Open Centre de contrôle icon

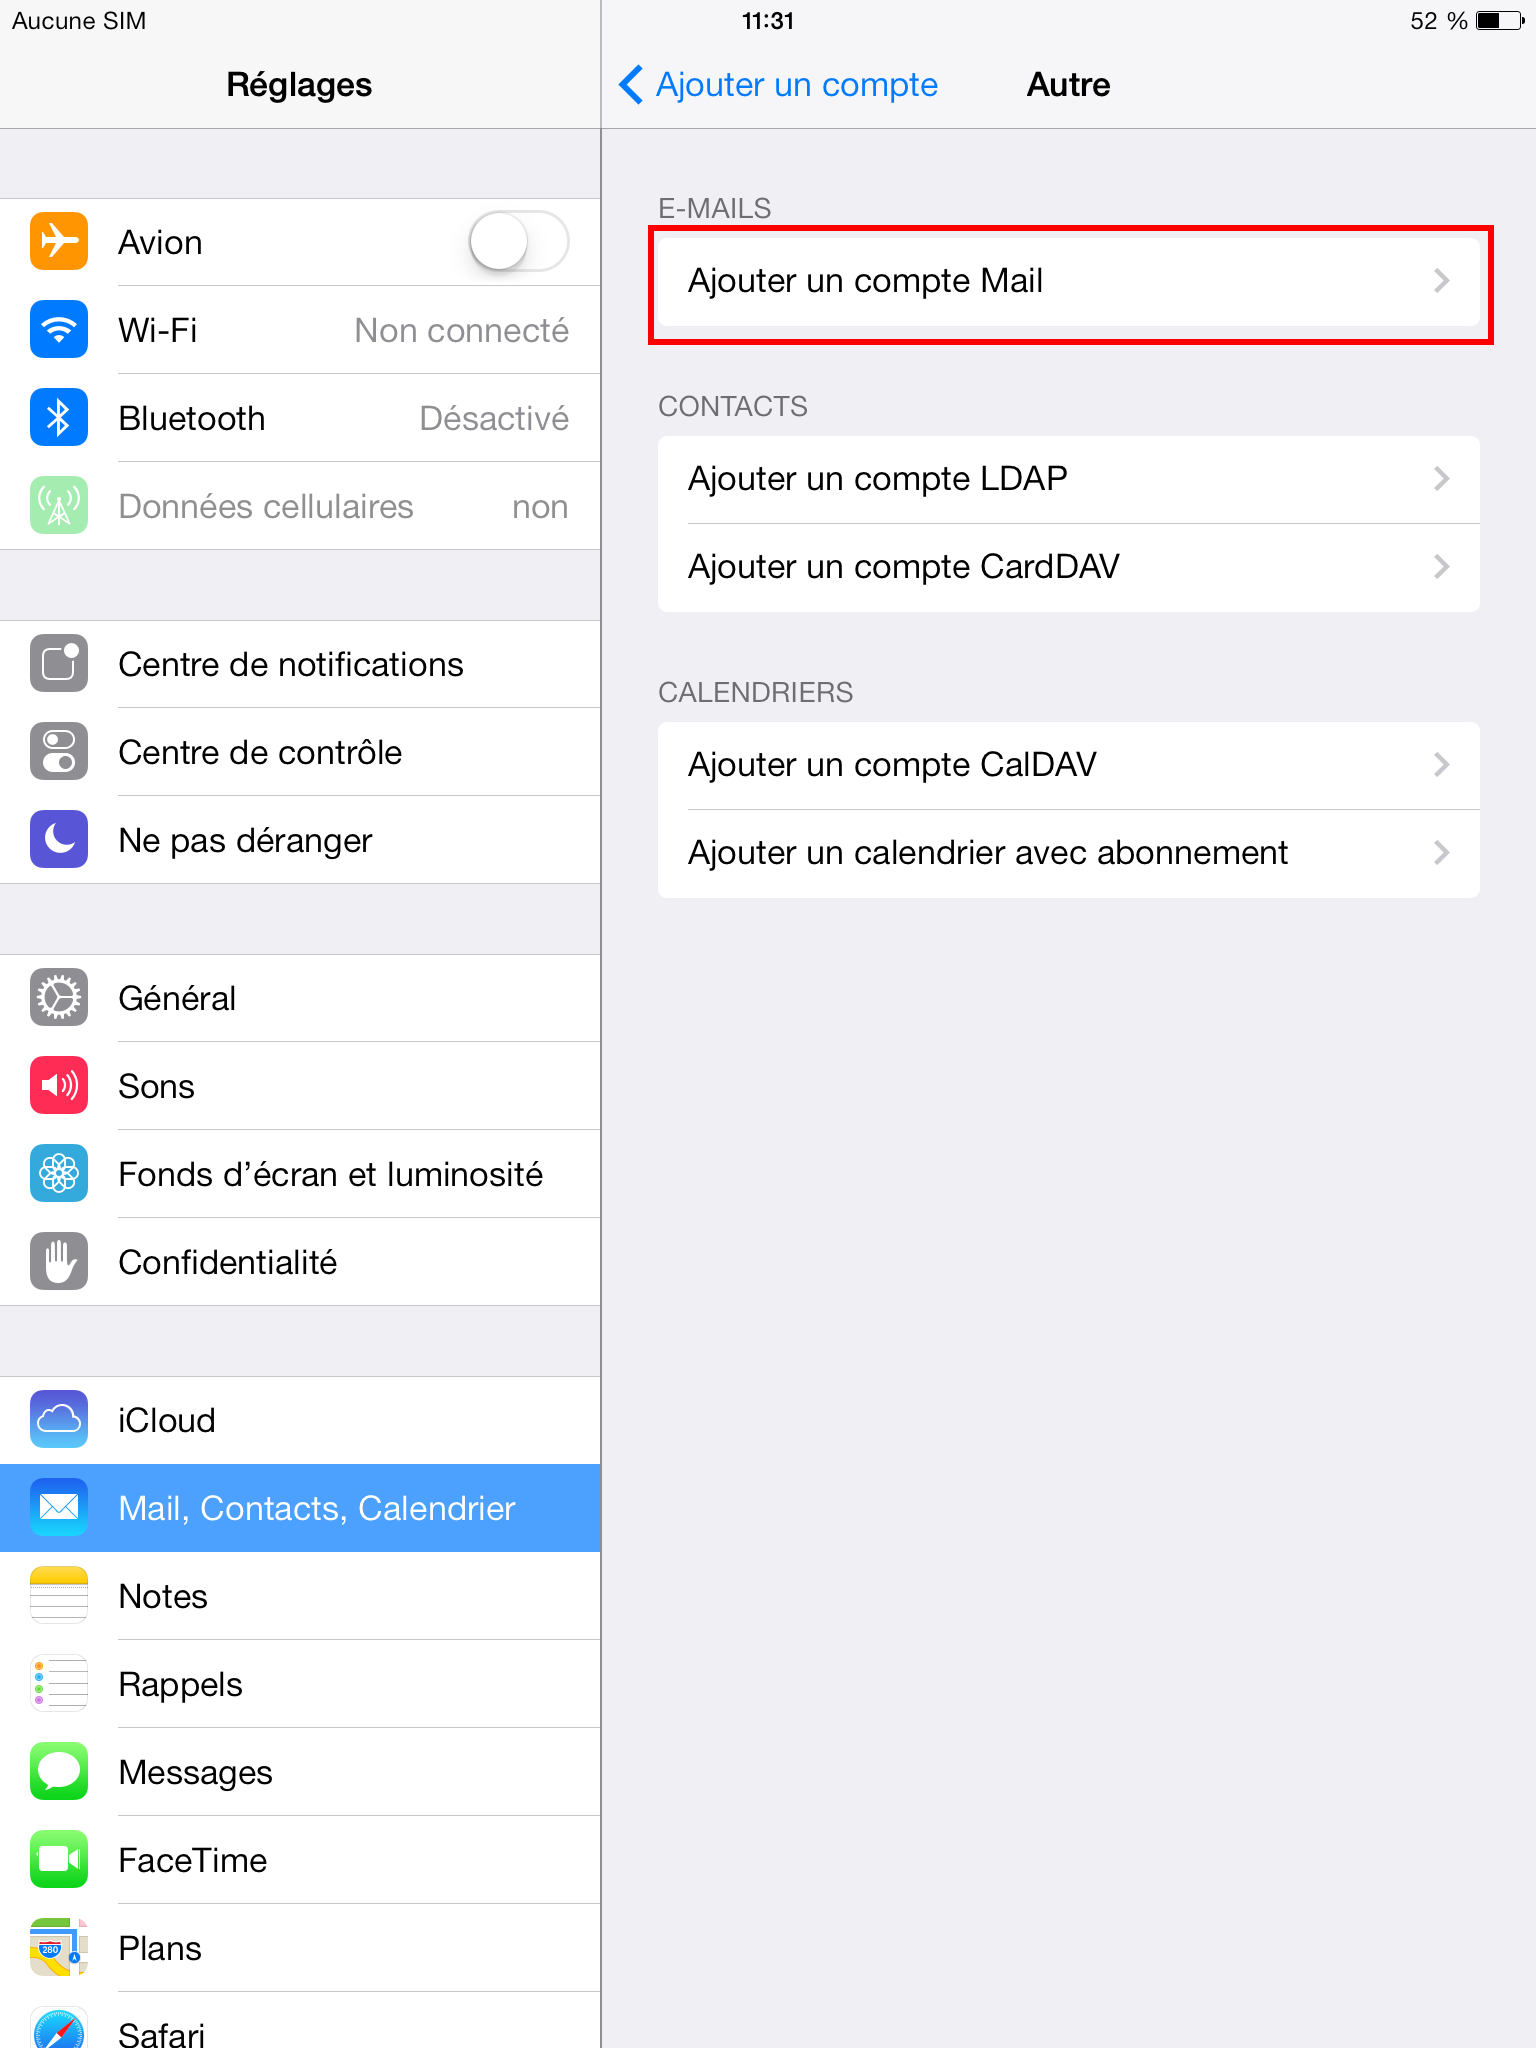59,751
